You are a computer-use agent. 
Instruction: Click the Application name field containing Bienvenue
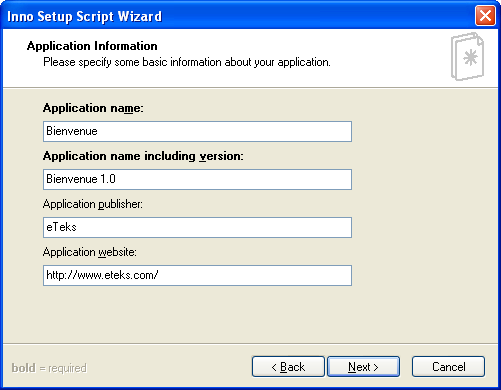pyautogui.click(x=197, y=131)
